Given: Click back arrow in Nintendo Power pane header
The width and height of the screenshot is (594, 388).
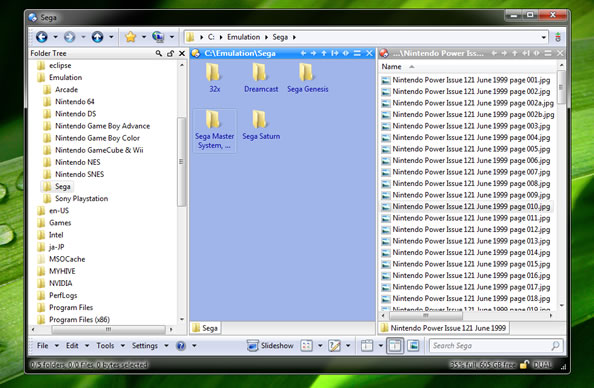Looking at the screenshot, I should [494, 53].
